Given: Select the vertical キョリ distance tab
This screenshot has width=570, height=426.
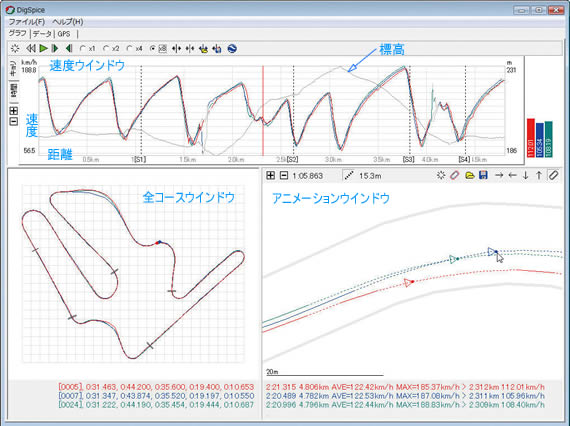Looking at the screenshot, I should [13, 67].
